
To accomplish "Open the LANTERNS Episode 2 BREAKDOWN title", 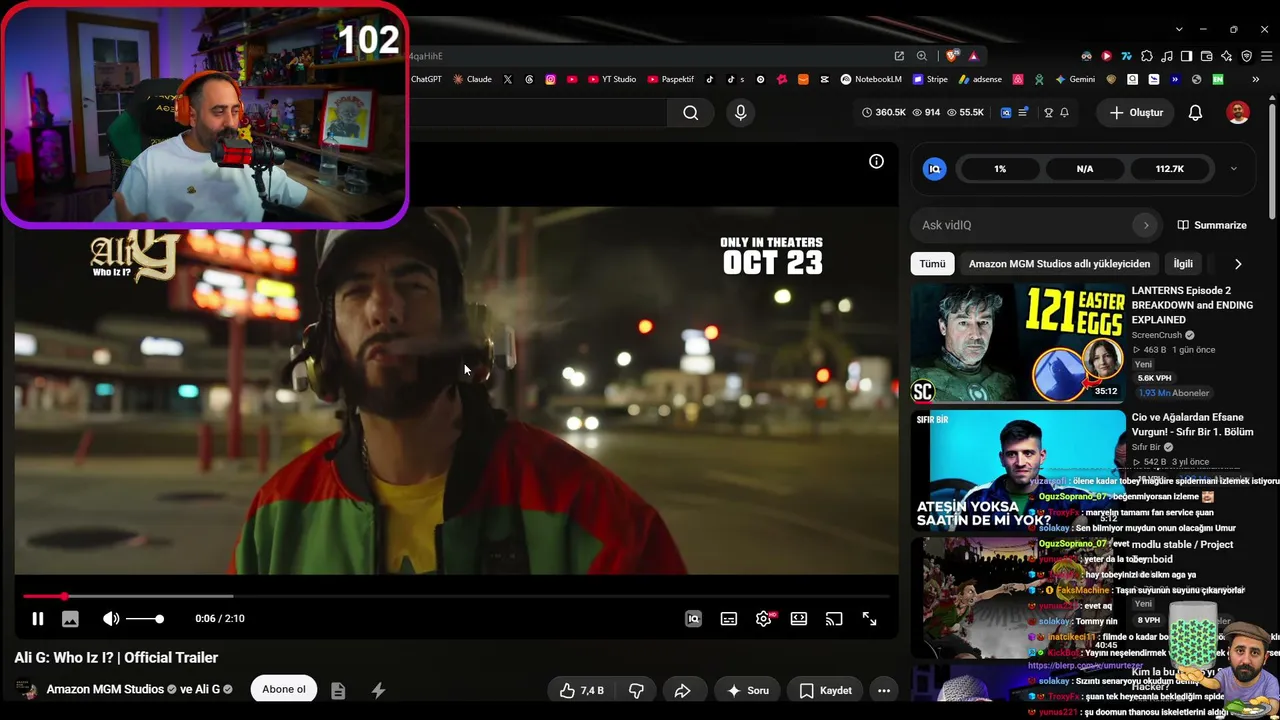I will point(1192,305).
